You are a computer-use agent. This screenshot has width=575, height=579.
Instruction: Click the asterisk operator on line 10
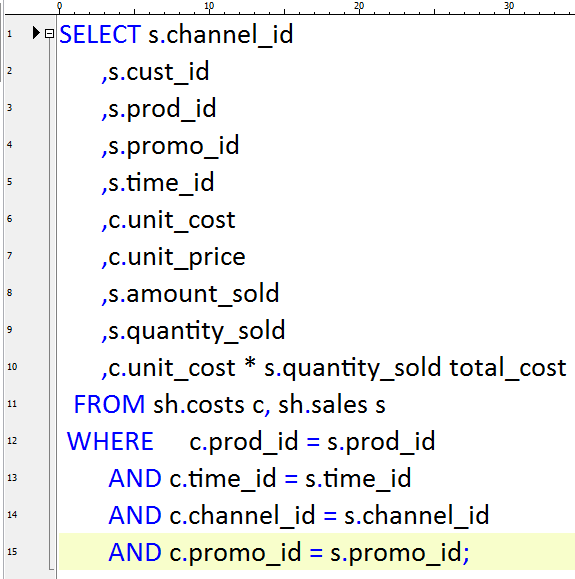click(x=250, y=364)
